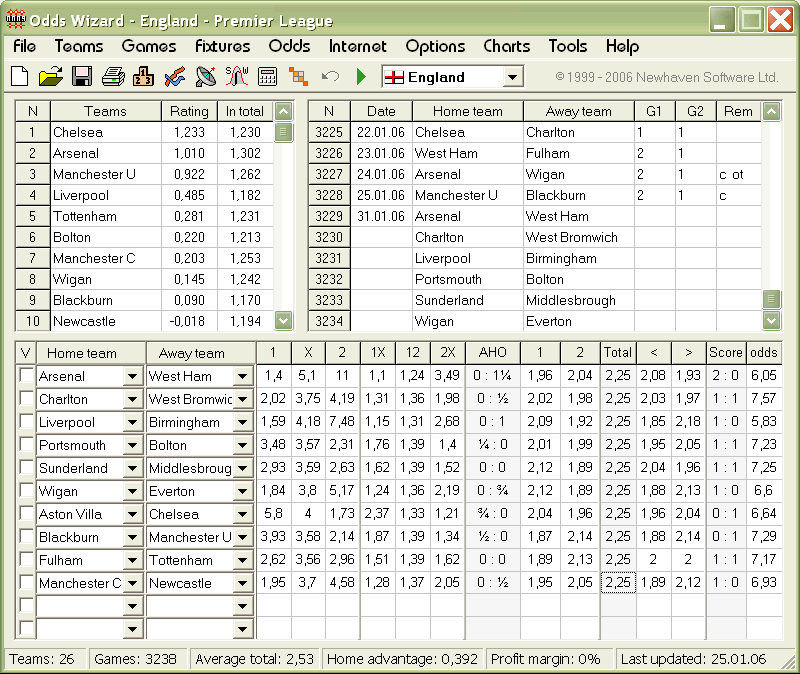800x674 pixels.
Task: Tick the checkbox for Liverpool vs Birmingham
Action: coord(26,421)
